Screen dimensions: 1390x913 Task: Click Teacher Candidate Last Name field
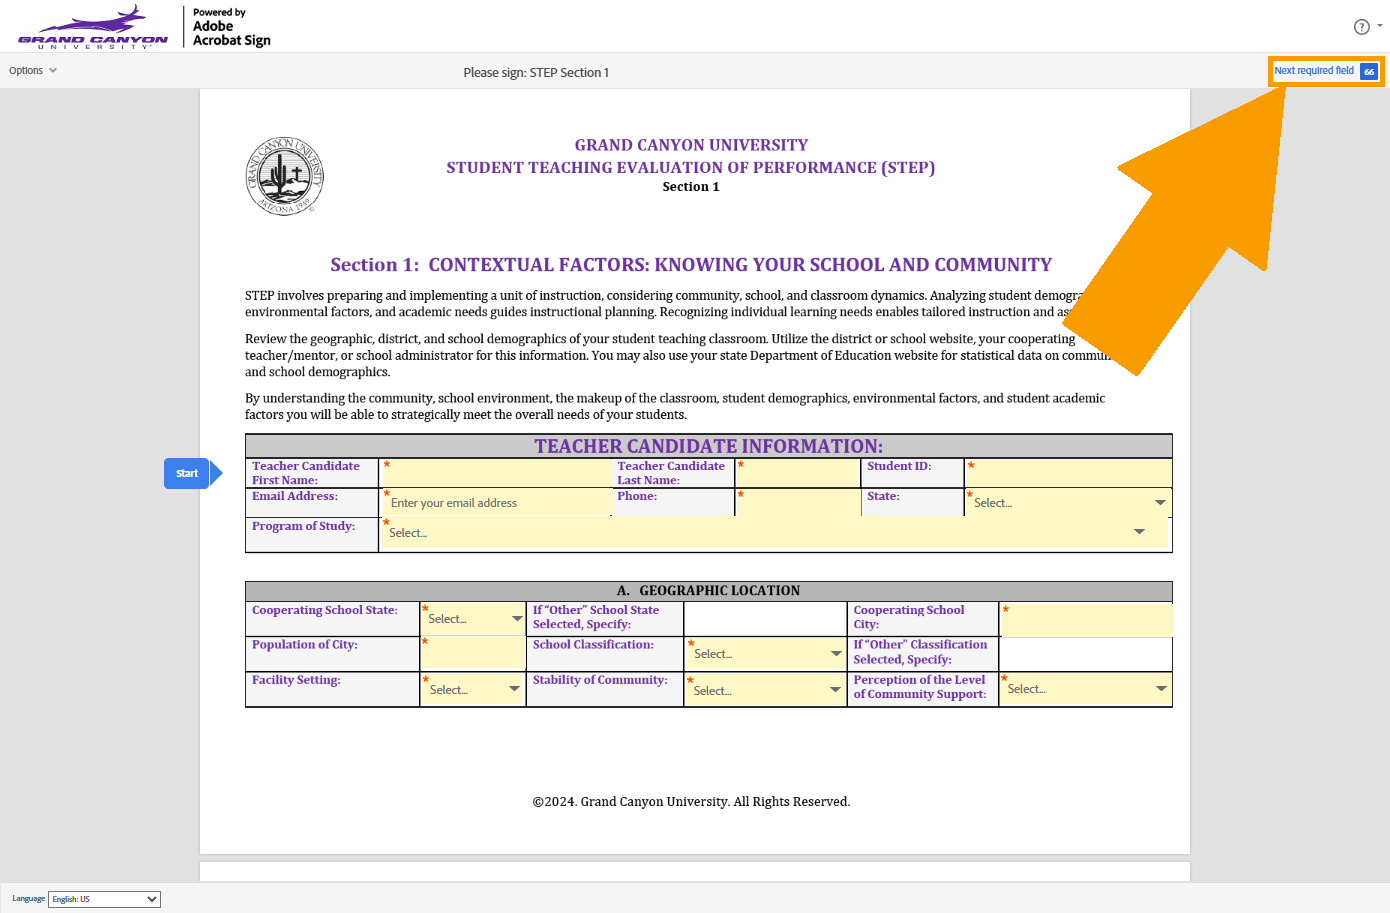[x=797, y=473]
